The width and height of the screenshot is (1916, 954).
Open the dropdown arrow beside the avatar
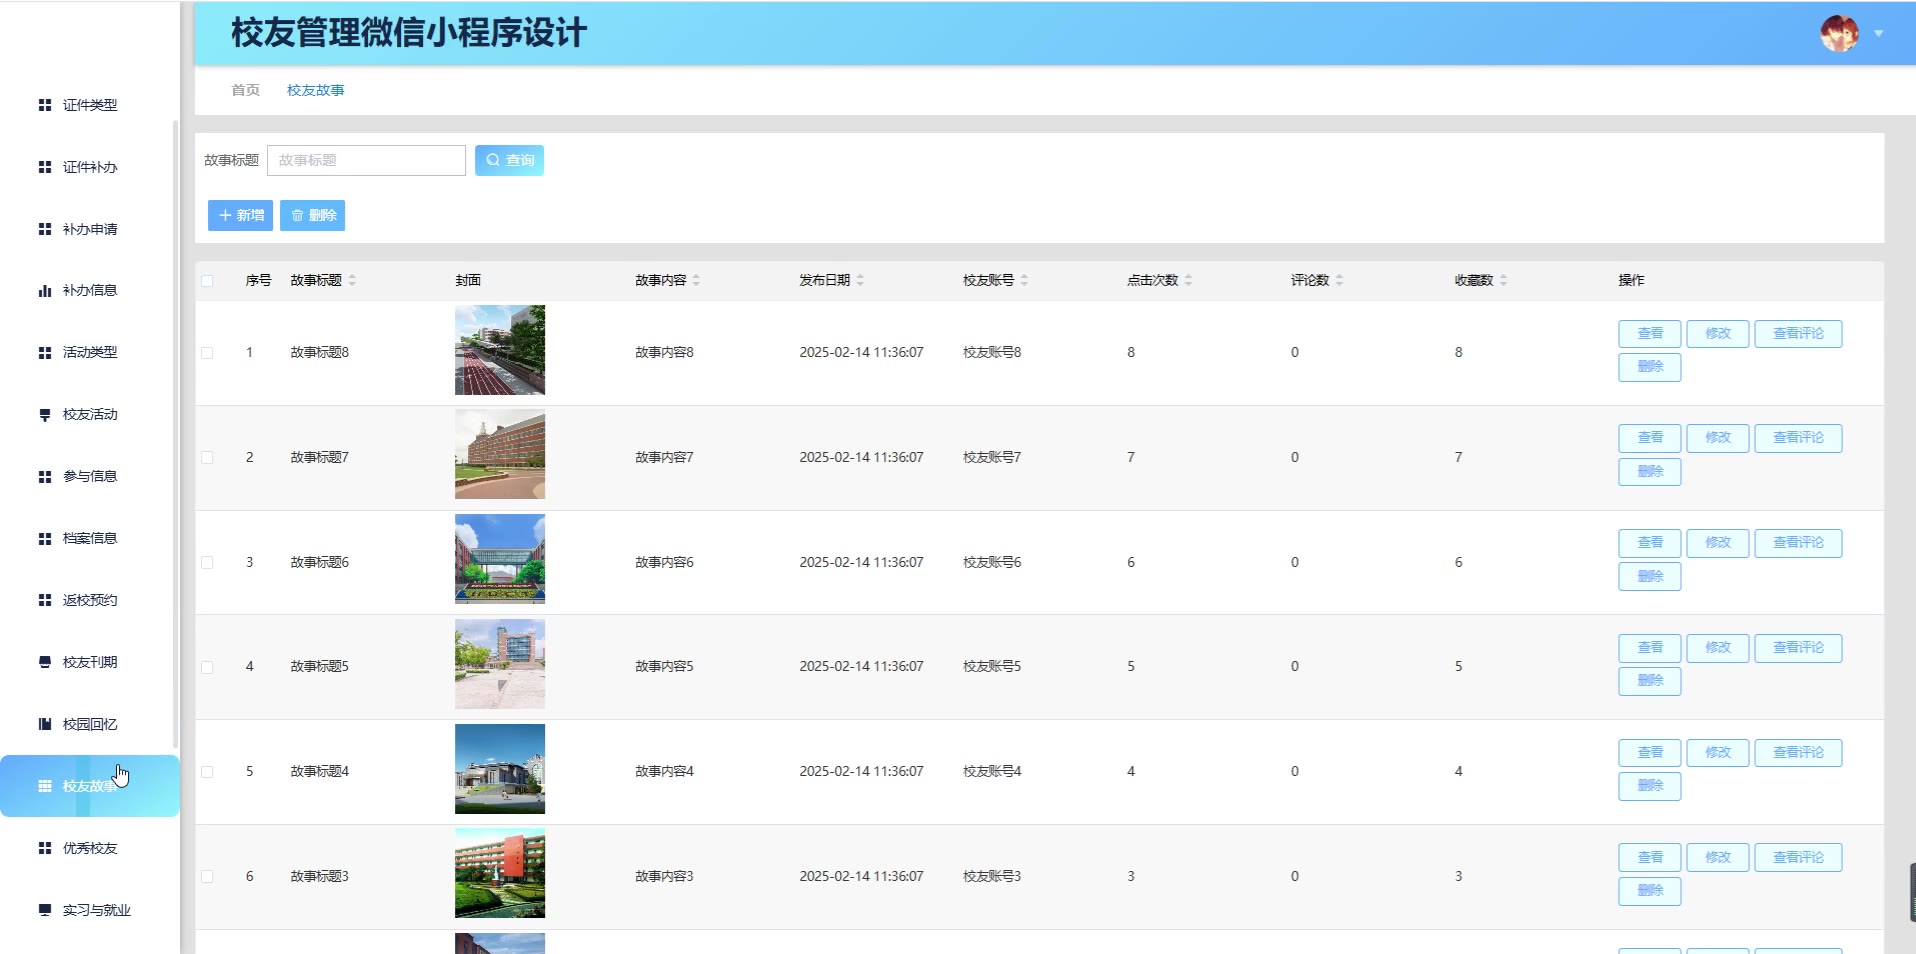(1879, 34)
